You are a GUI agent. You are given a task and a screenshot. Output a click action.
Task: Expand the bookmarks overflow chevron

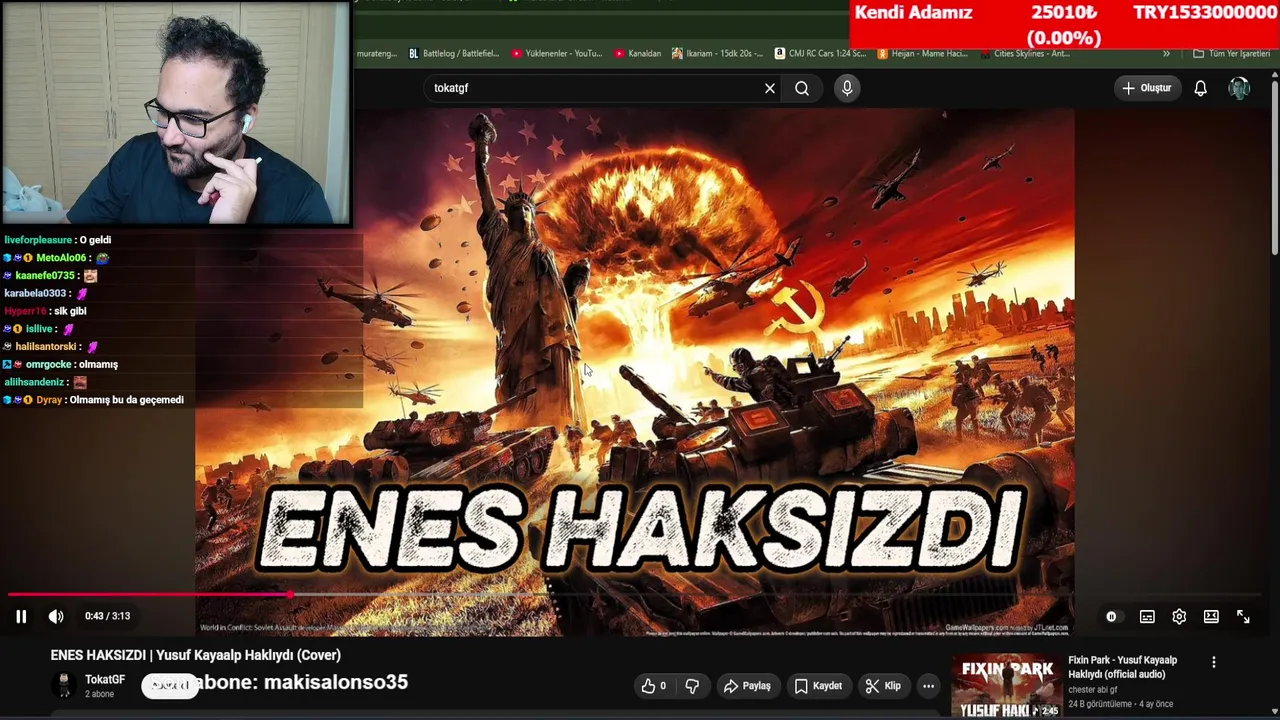tap(1166, 54)
